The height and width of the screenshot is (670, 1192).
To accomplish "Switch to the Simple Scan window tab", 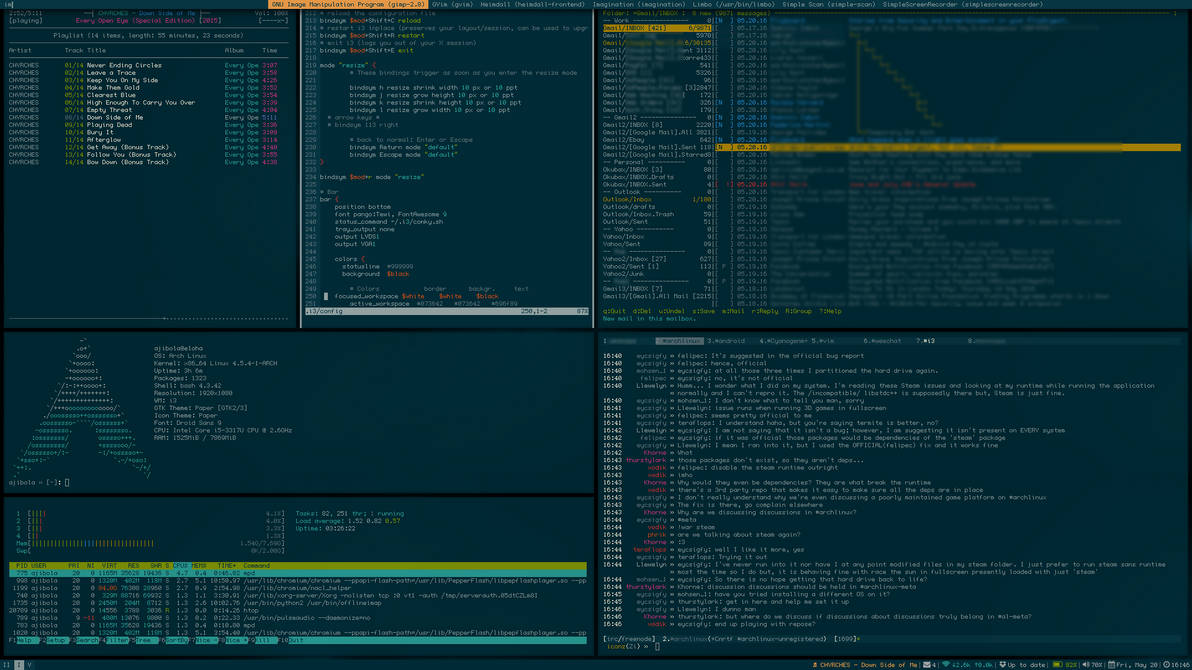I will tap(829, 5).
